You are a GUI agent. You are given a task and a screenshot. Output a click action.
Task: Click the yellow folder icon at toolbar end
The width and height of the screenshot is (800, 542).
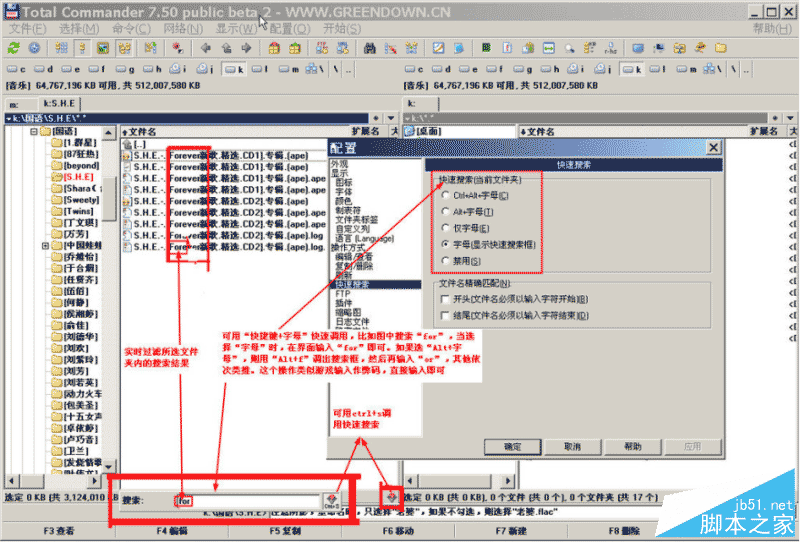click(x=720, y=48)
